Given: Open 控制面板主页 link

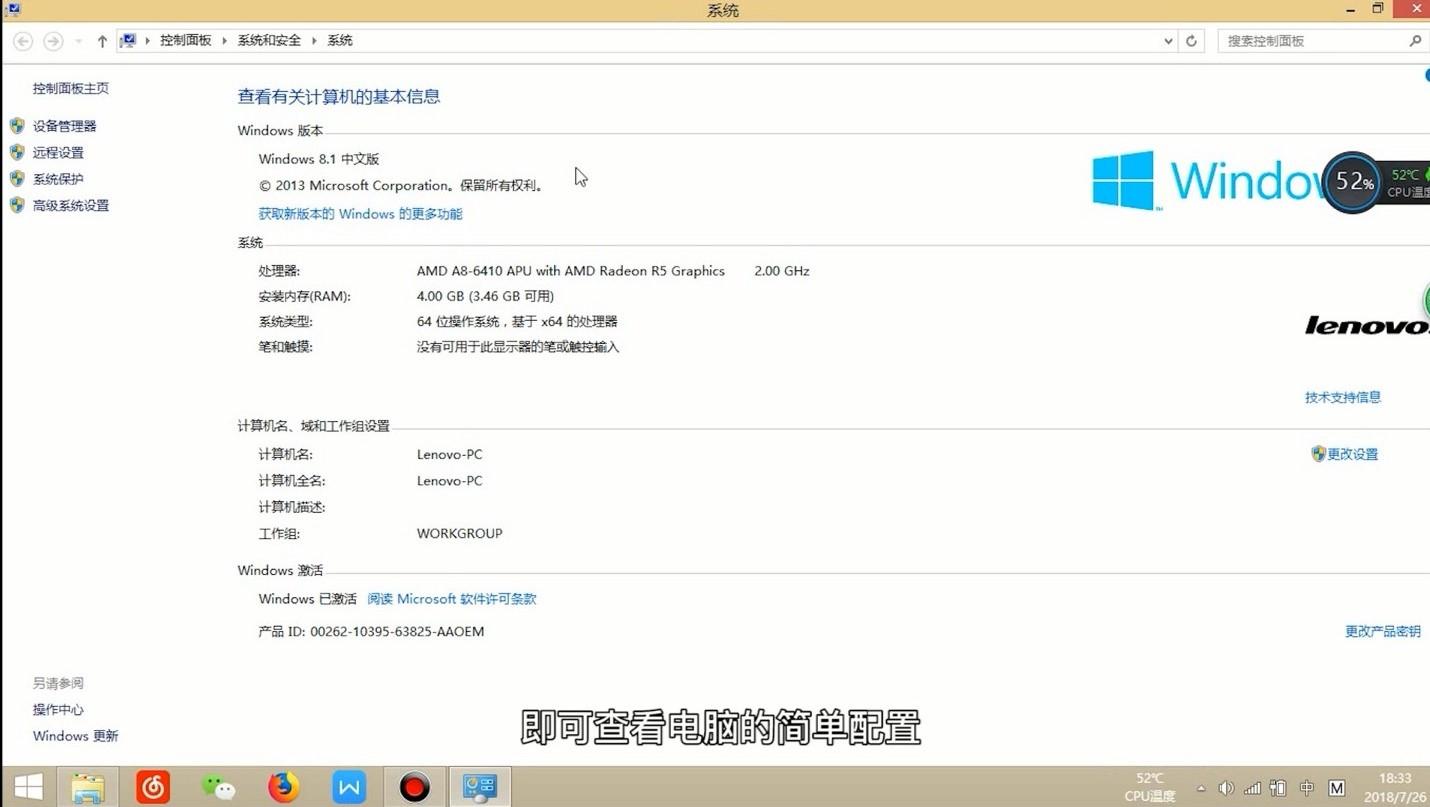Looking at the screenshot, I should click(x=71, y=88).
